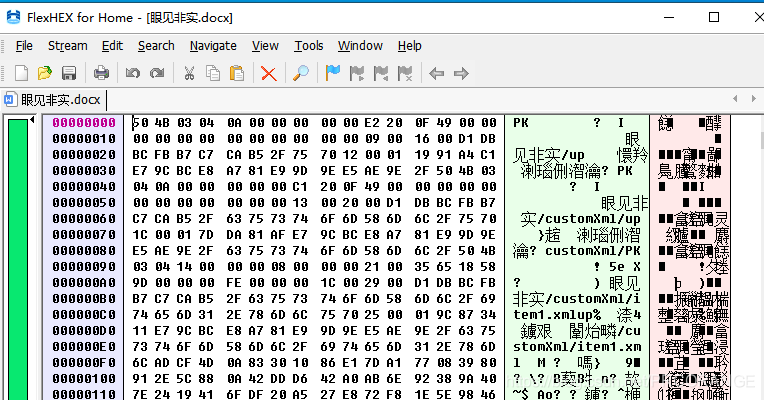Select address 00000000 in the offset column

(84, 123)
